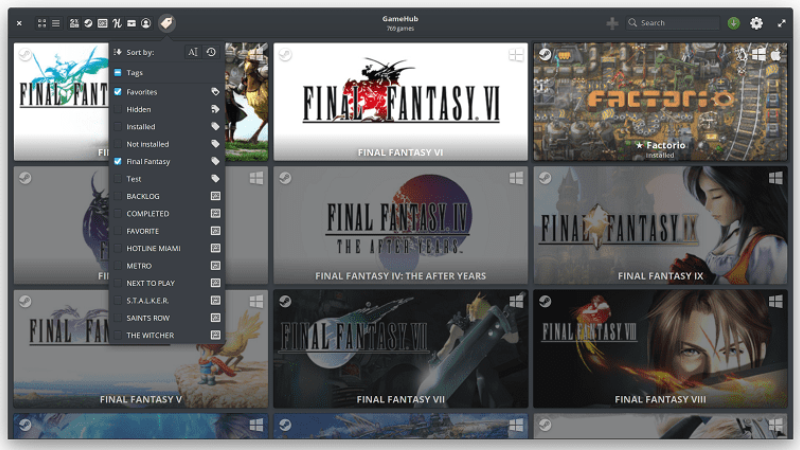Viewport: 800px width, 450px height.
Task: Click Linux icon on Factorio card
Action: tap(742, 54)
